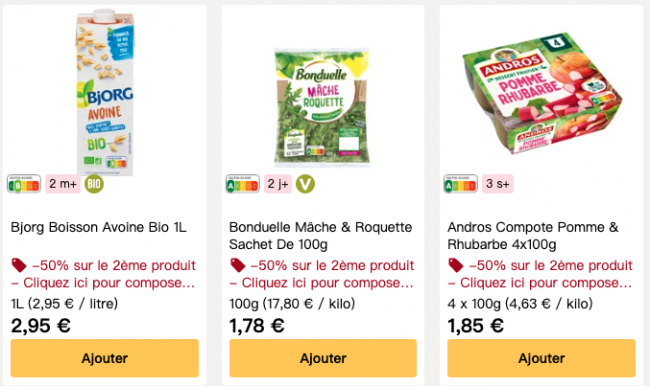
Task: Click the red promo tag icon under Bjorg
Action: [x=19, y=265]
